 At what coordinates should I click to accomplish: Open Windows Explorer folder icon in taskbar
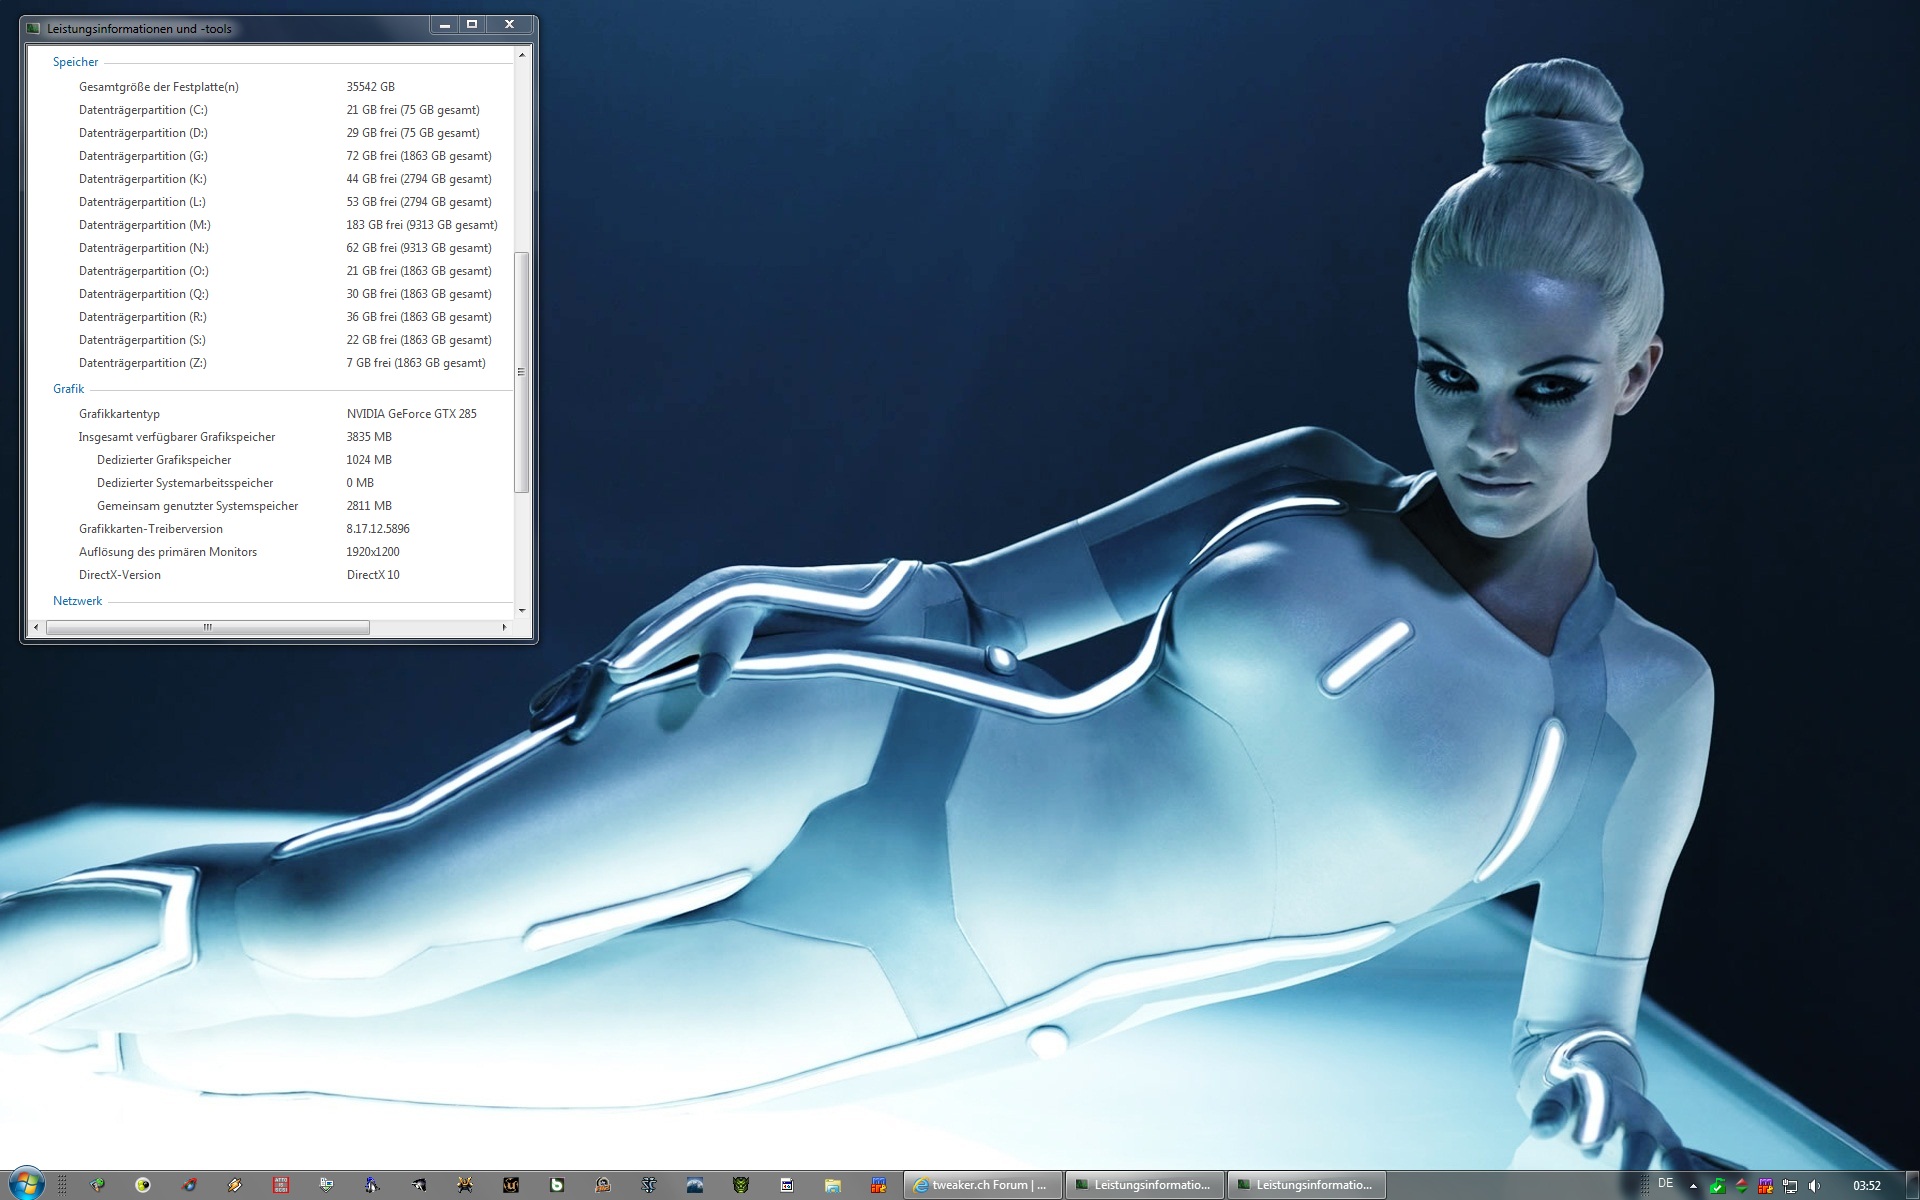[x=832, y=1185]
